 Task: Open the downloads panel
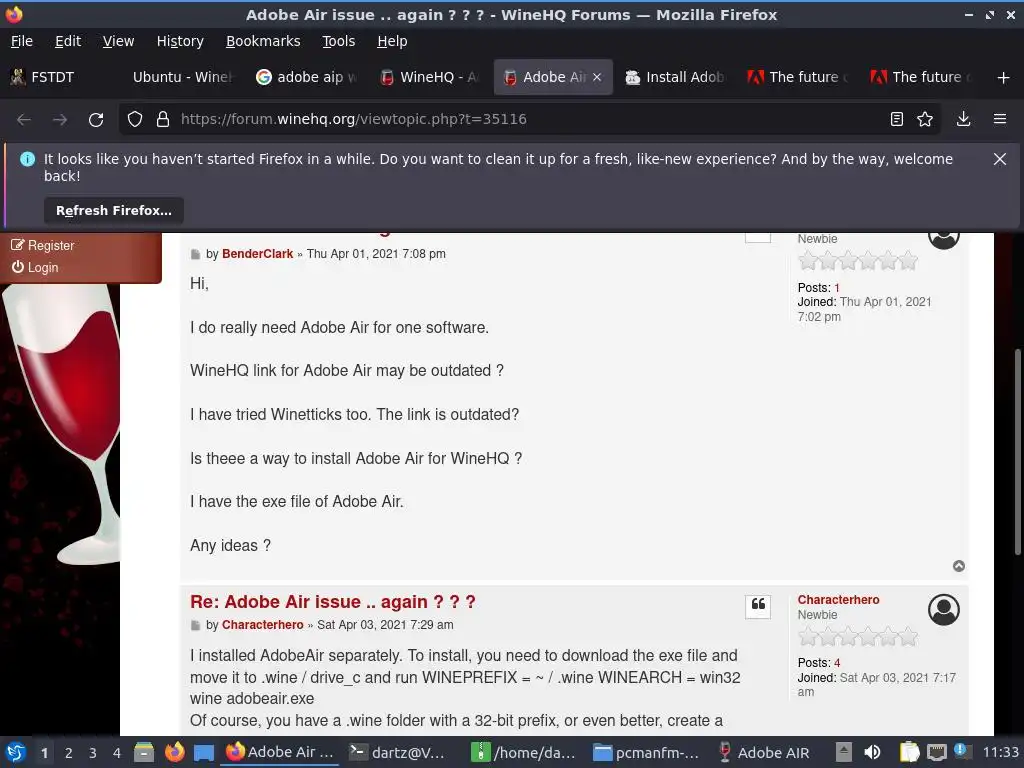coord(963,119)
